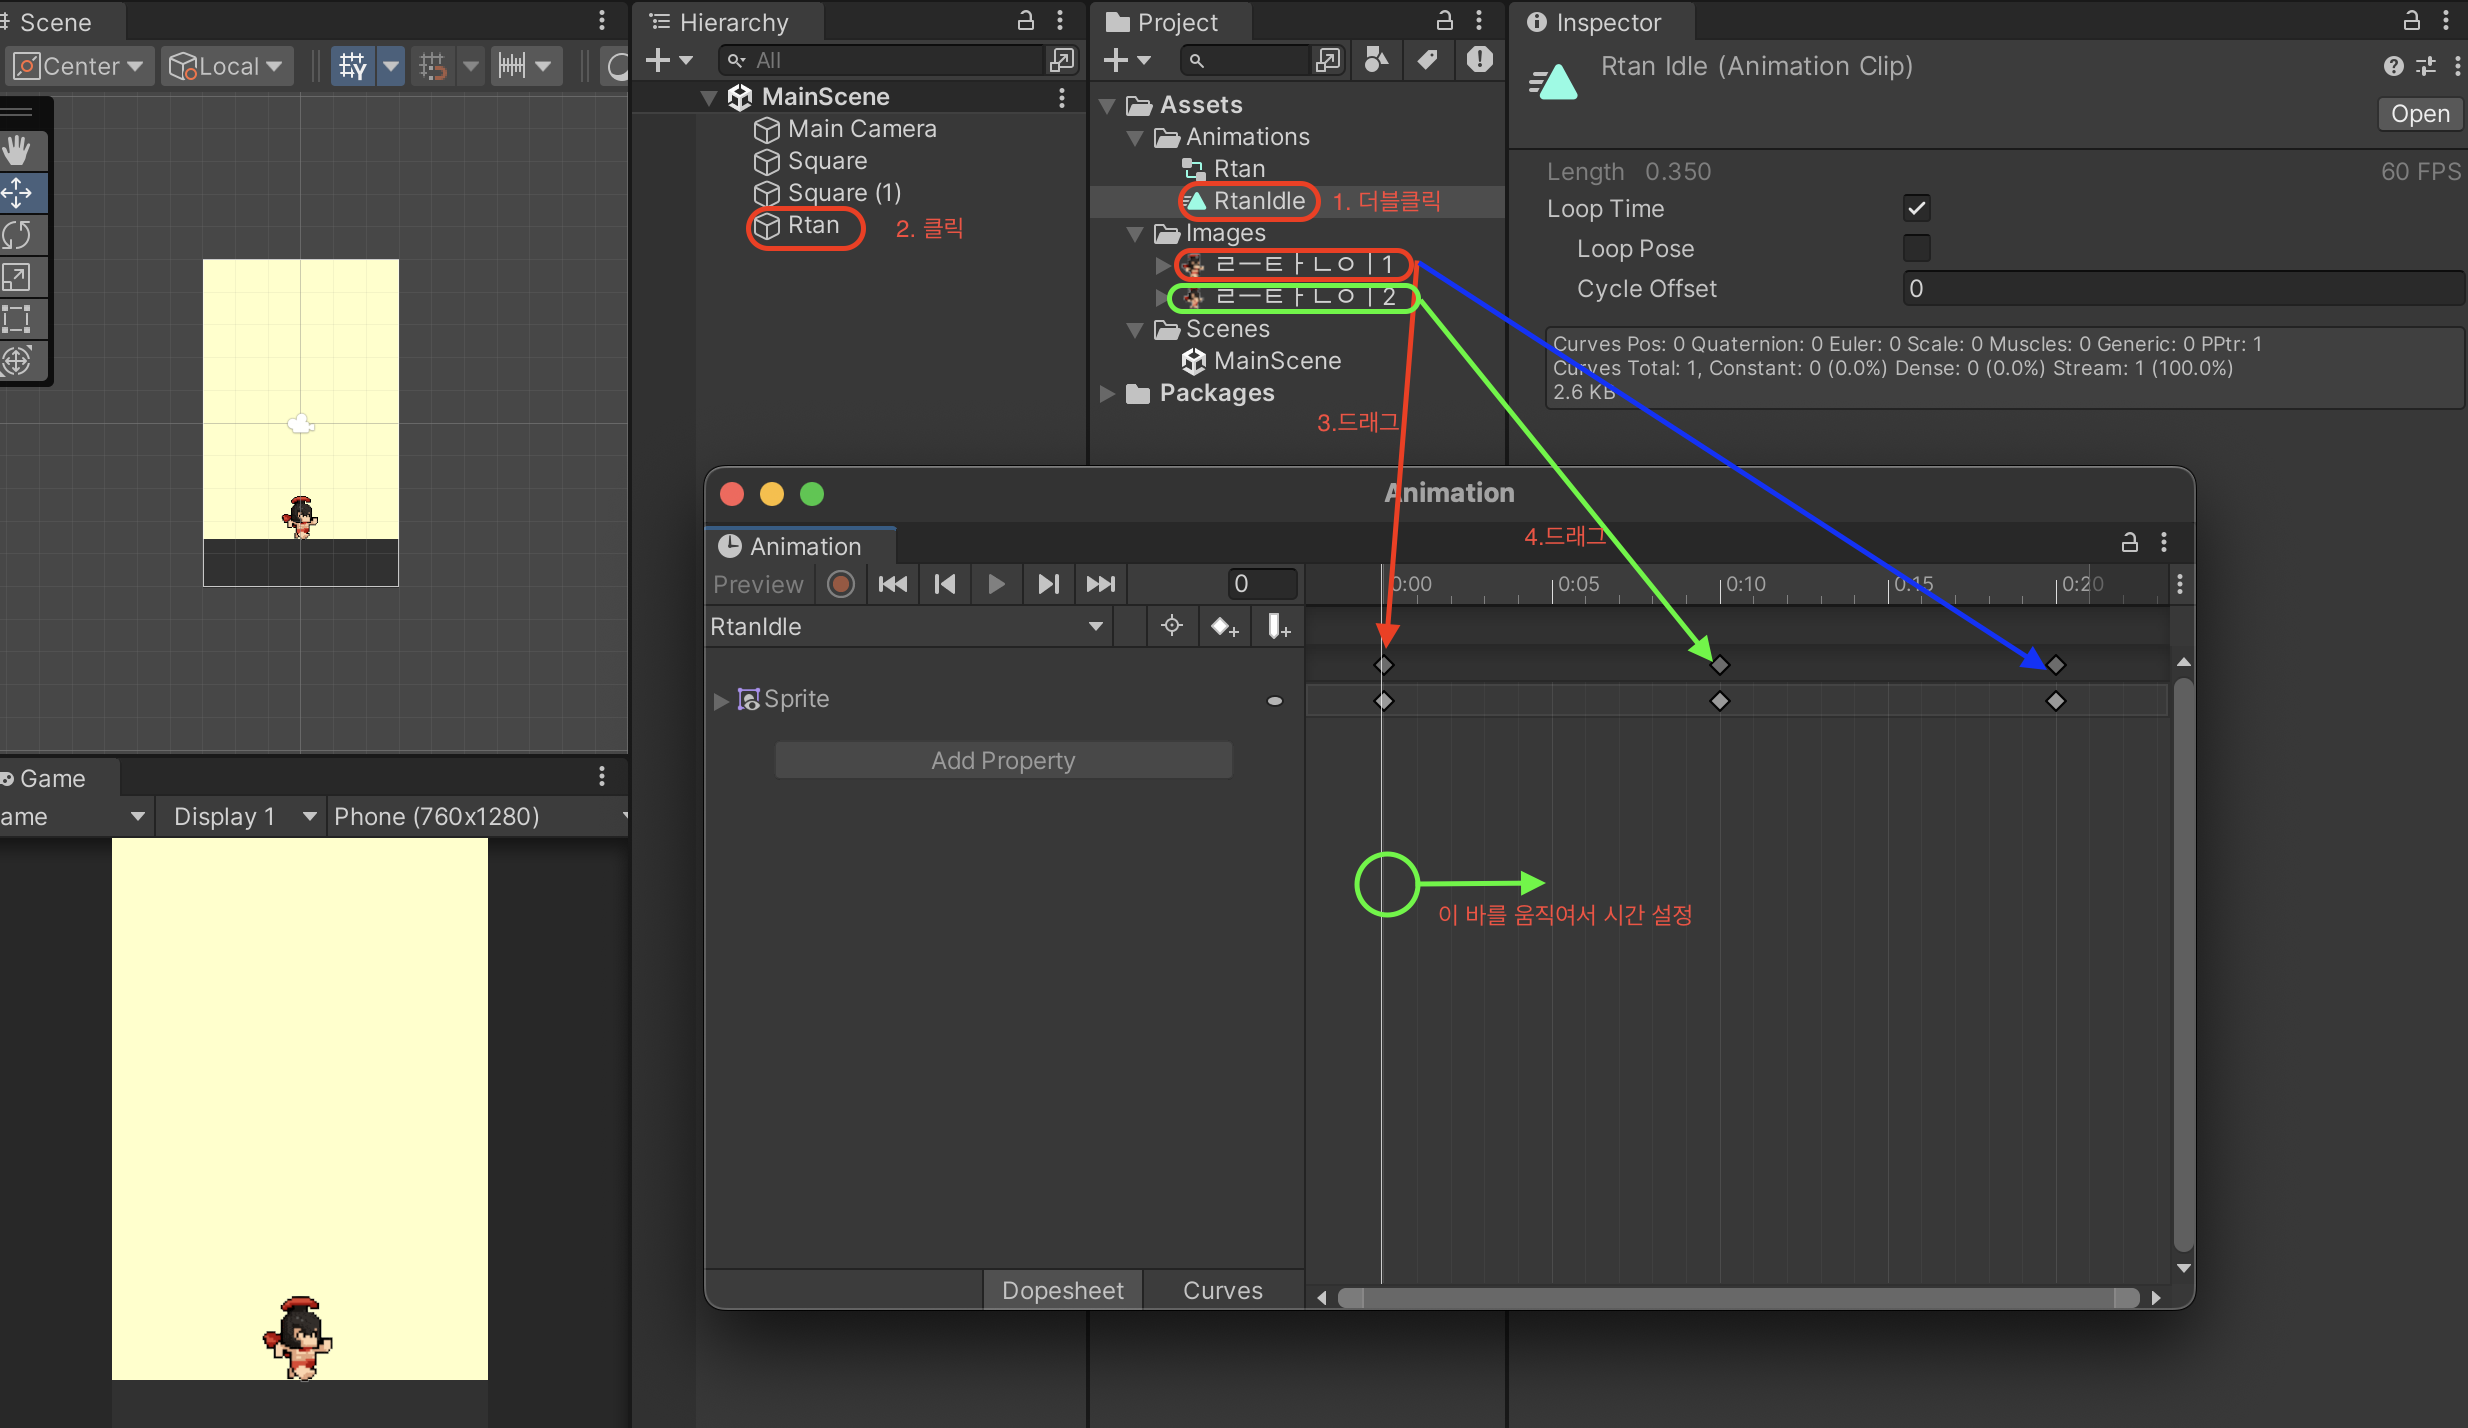Enable the Loop Pose checkbox

tap(1916, 248)
